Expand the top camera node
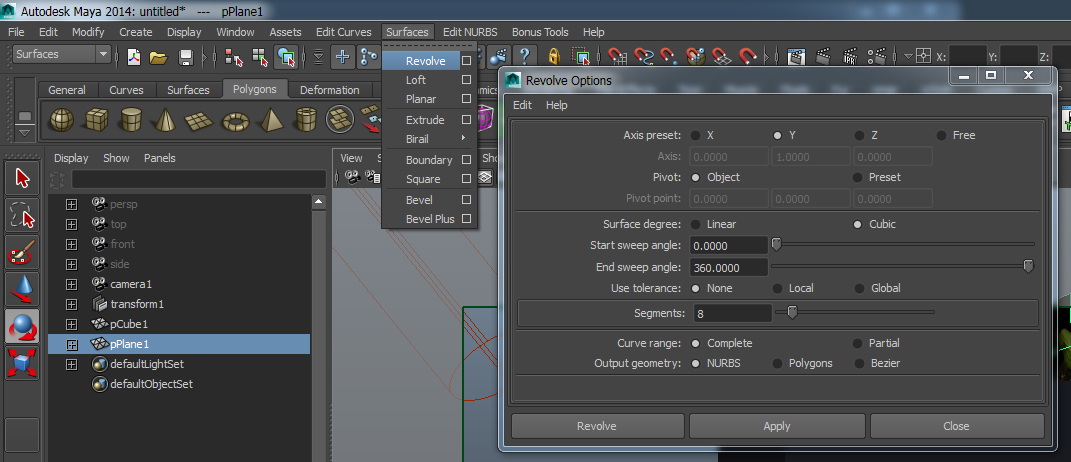The height and width of the screenshot is (462, 1071). coord(72,224)
